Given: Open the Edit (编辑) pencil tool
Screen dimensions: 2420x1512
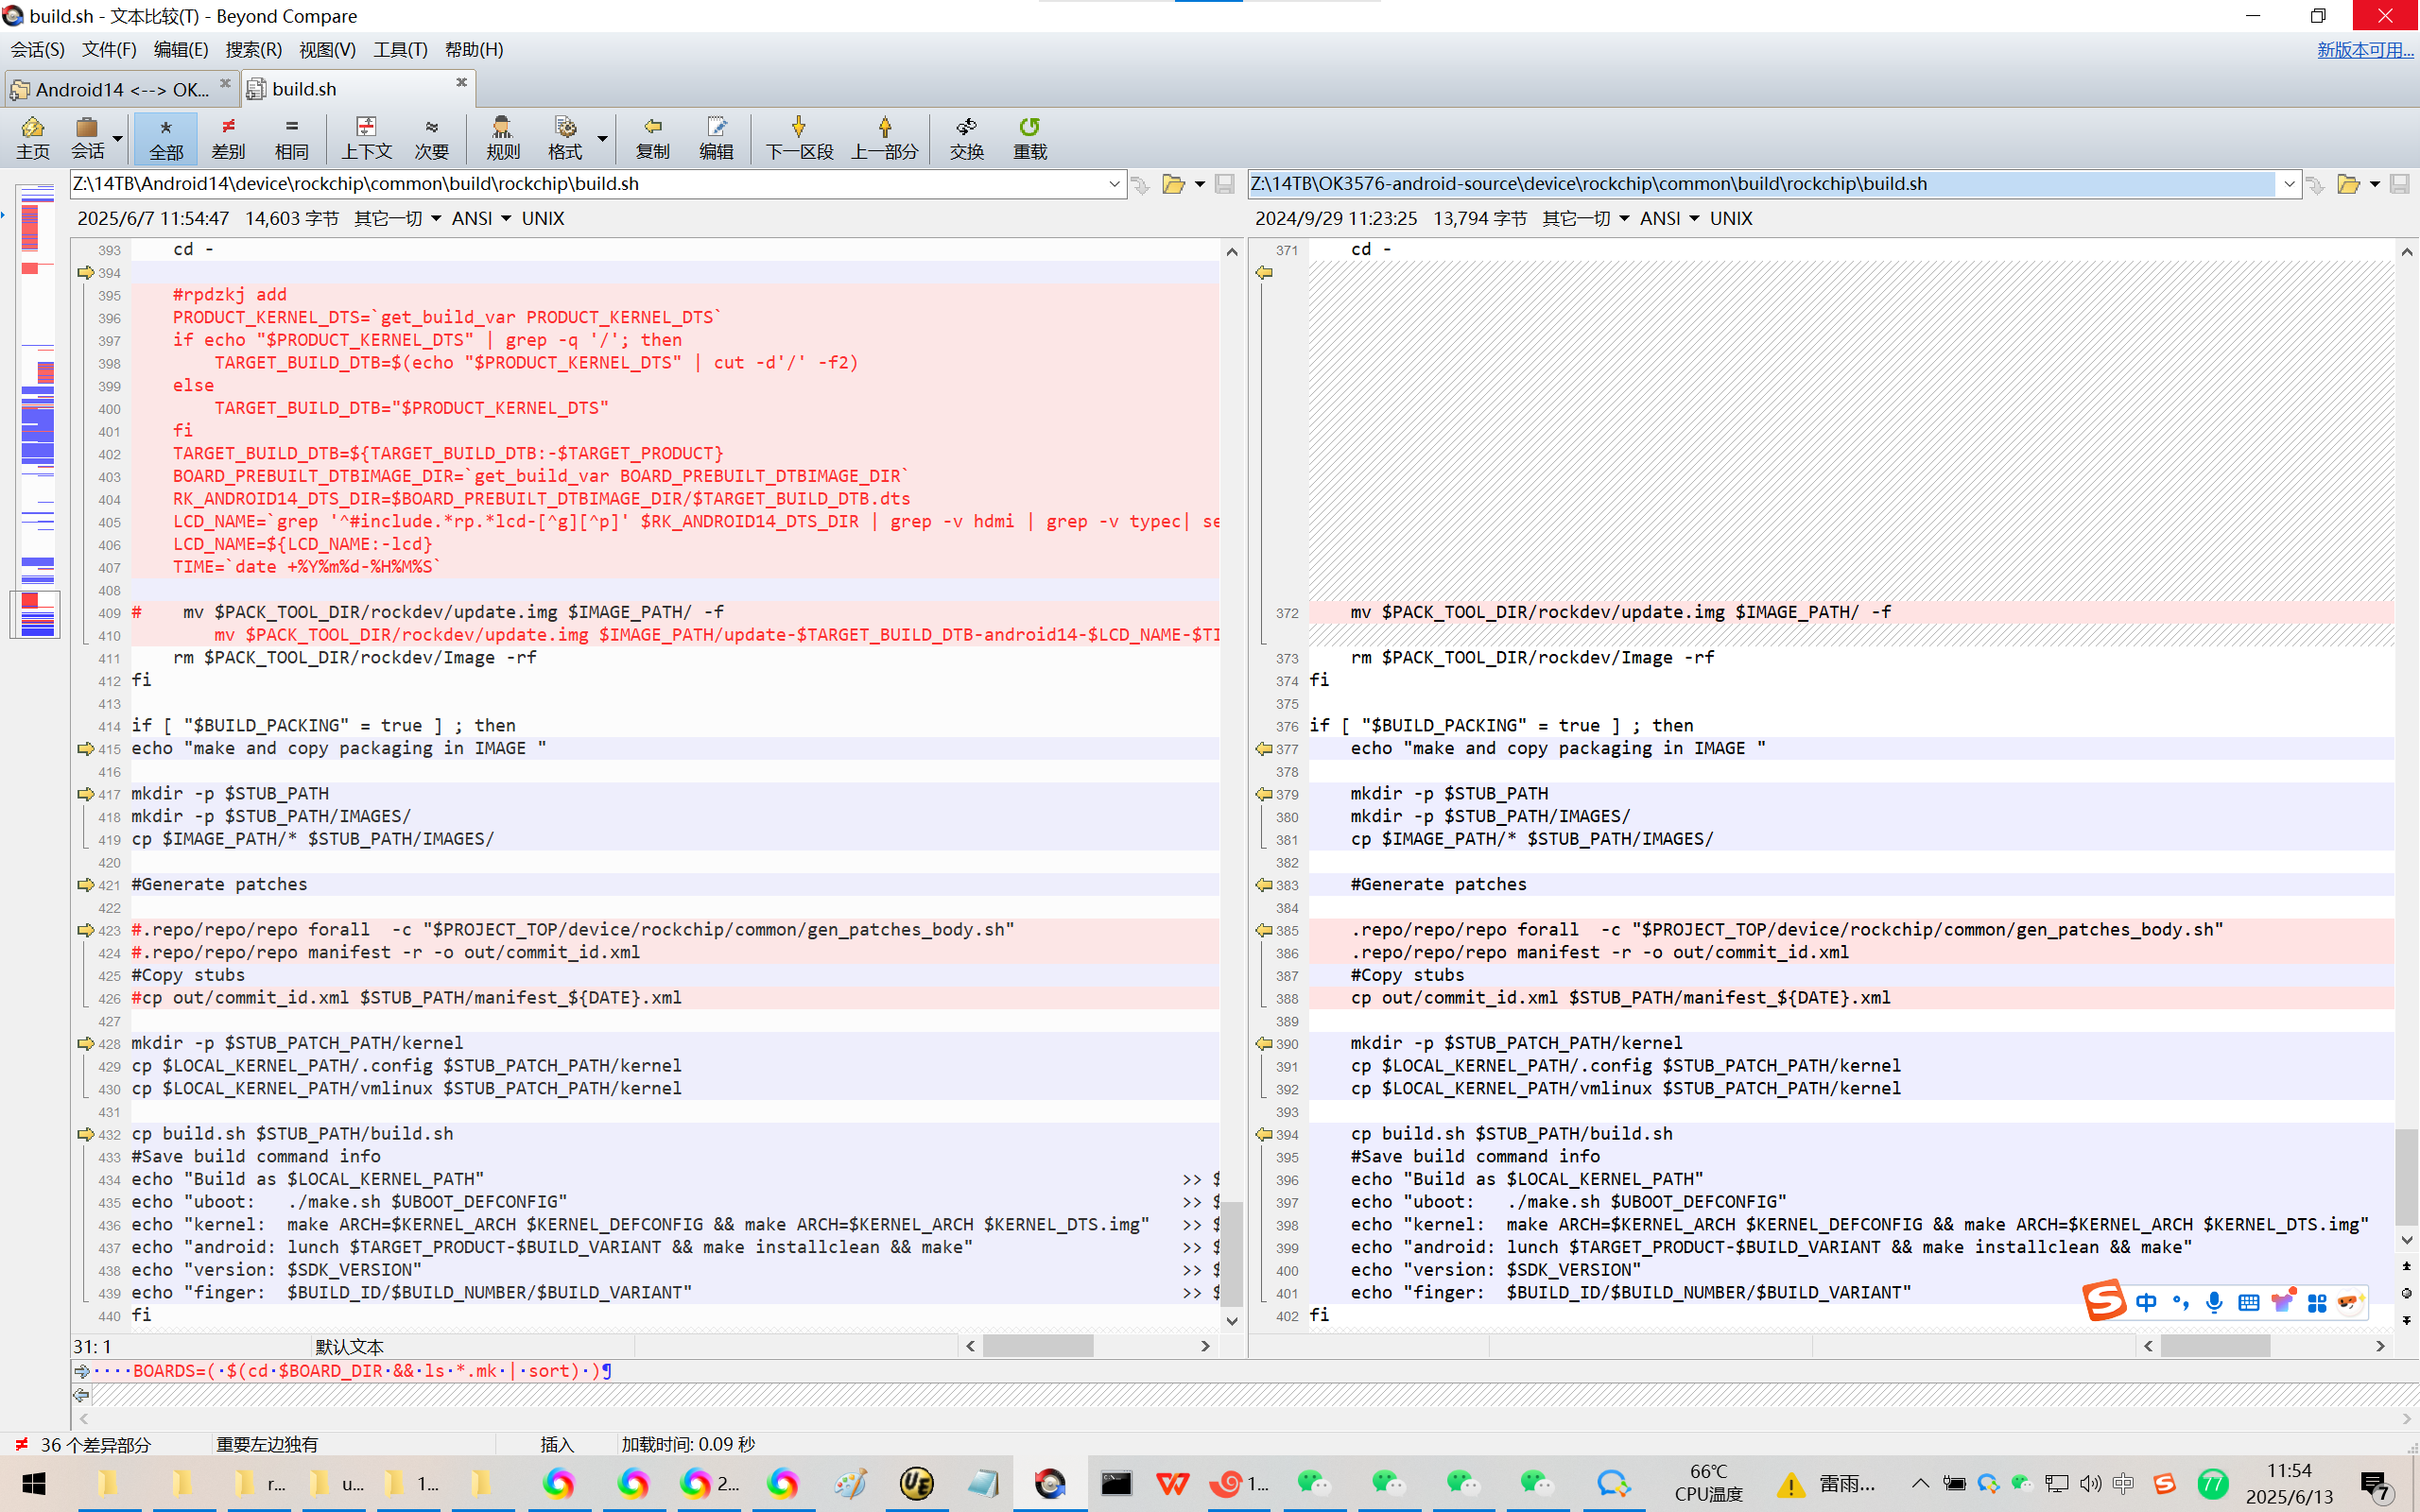Looking at the screenshot, I should tap(716, 137).
